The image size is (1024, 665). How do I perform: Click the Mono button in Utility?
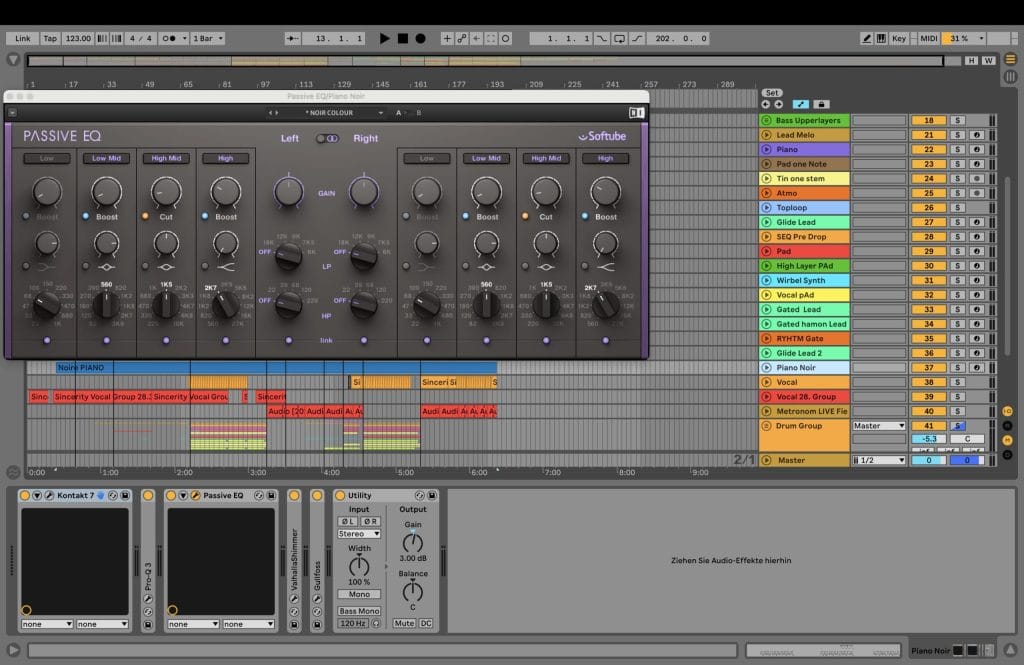(359, 594)
